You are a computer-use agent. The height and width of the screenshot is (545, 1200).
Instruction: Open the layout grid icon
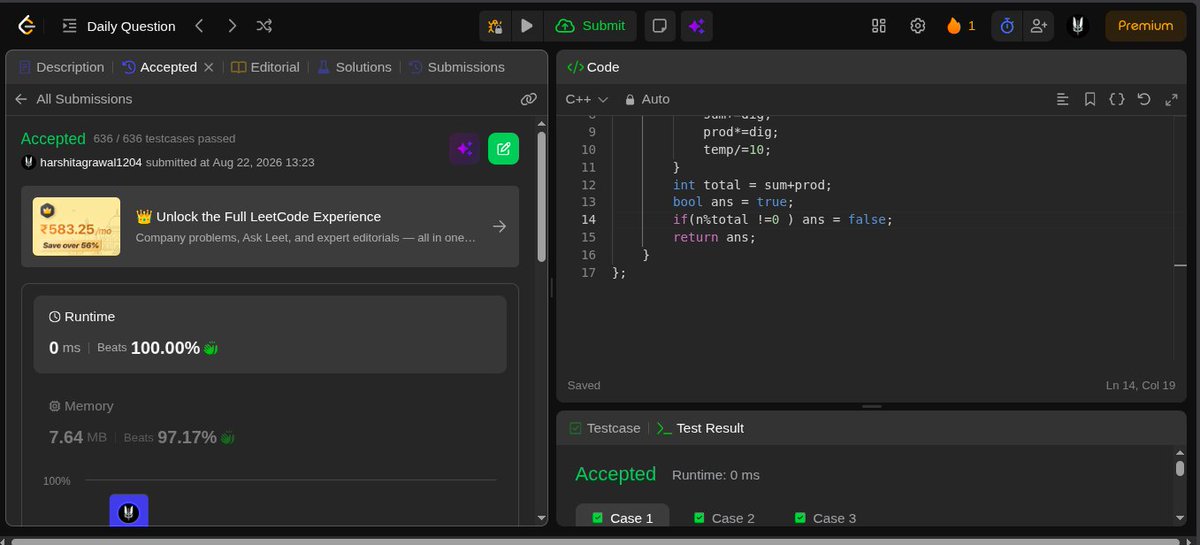pyautogui.click(x=879, y=26)
